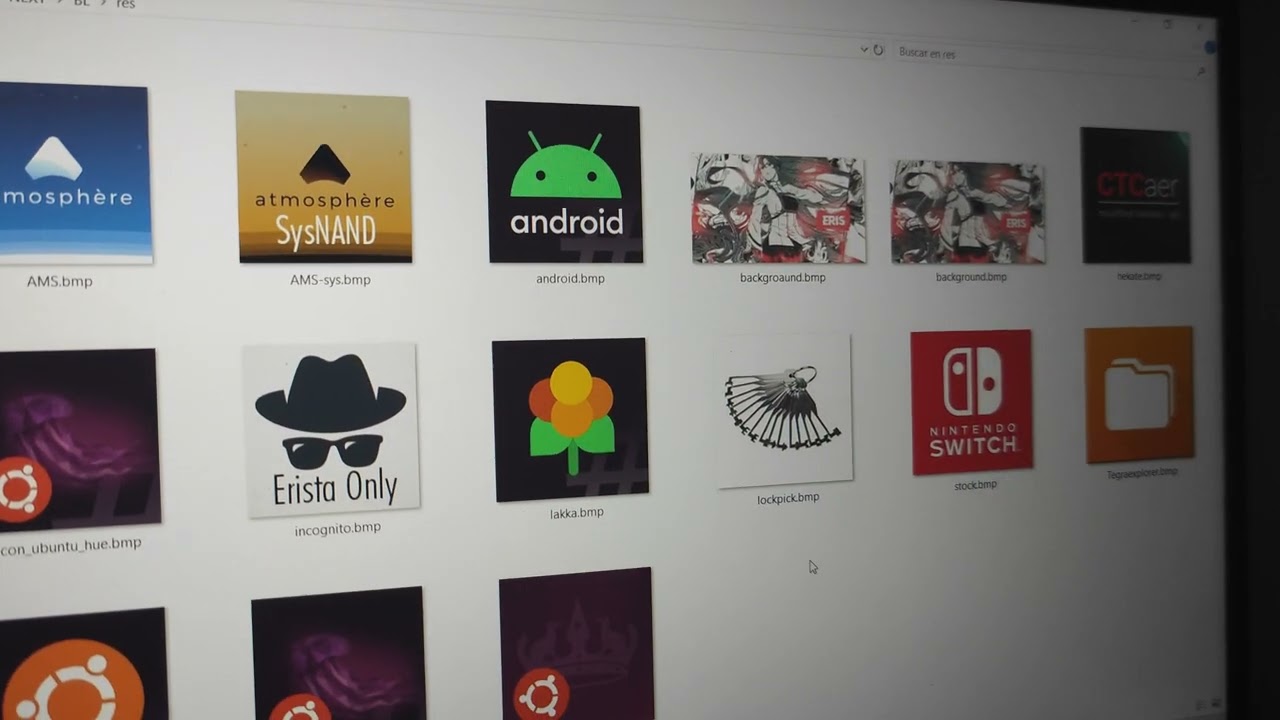
Task: Select the lockpick keys thumbnail
Action: pyautogui.click(x=785, y=411)
